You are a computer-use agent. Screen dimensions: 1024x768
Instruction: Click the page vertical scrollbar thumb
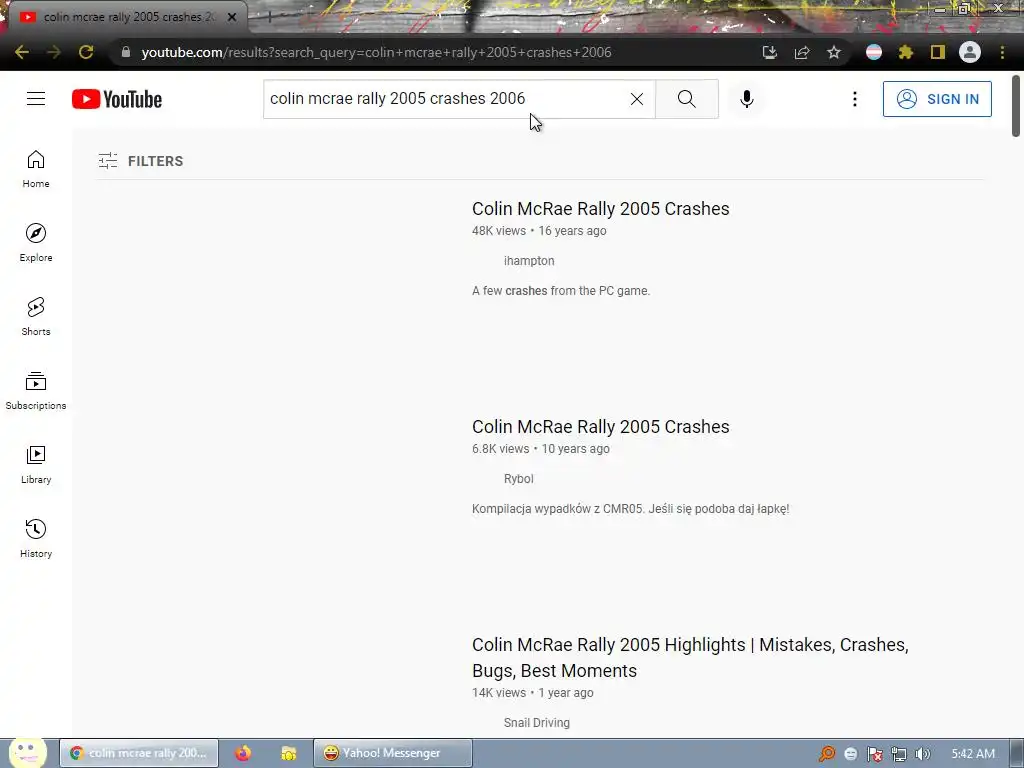[1016, 106]
